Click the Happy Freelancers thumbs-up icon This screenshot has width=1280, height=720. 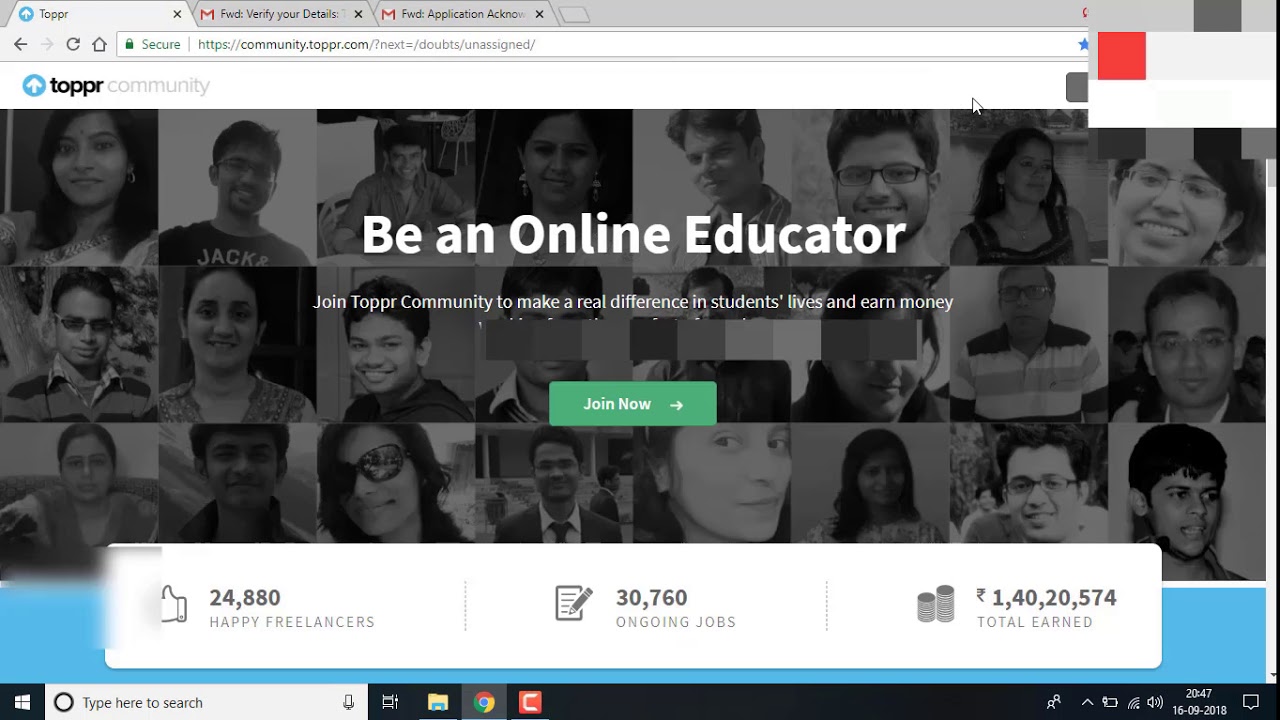coord(174,604)
